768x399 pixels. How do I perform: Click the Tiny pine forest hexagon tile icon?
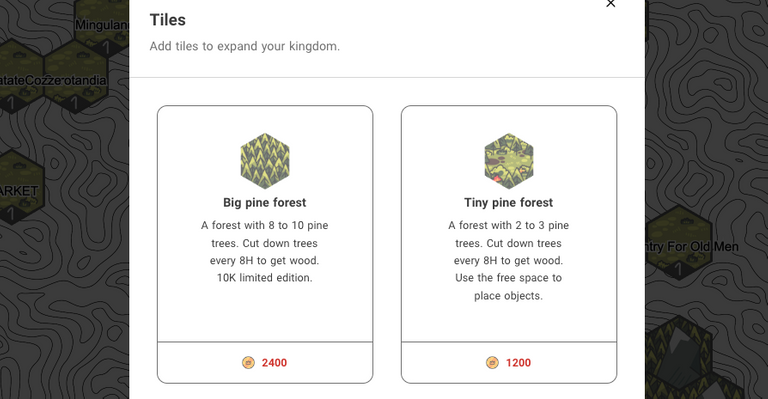click(509, 161)
